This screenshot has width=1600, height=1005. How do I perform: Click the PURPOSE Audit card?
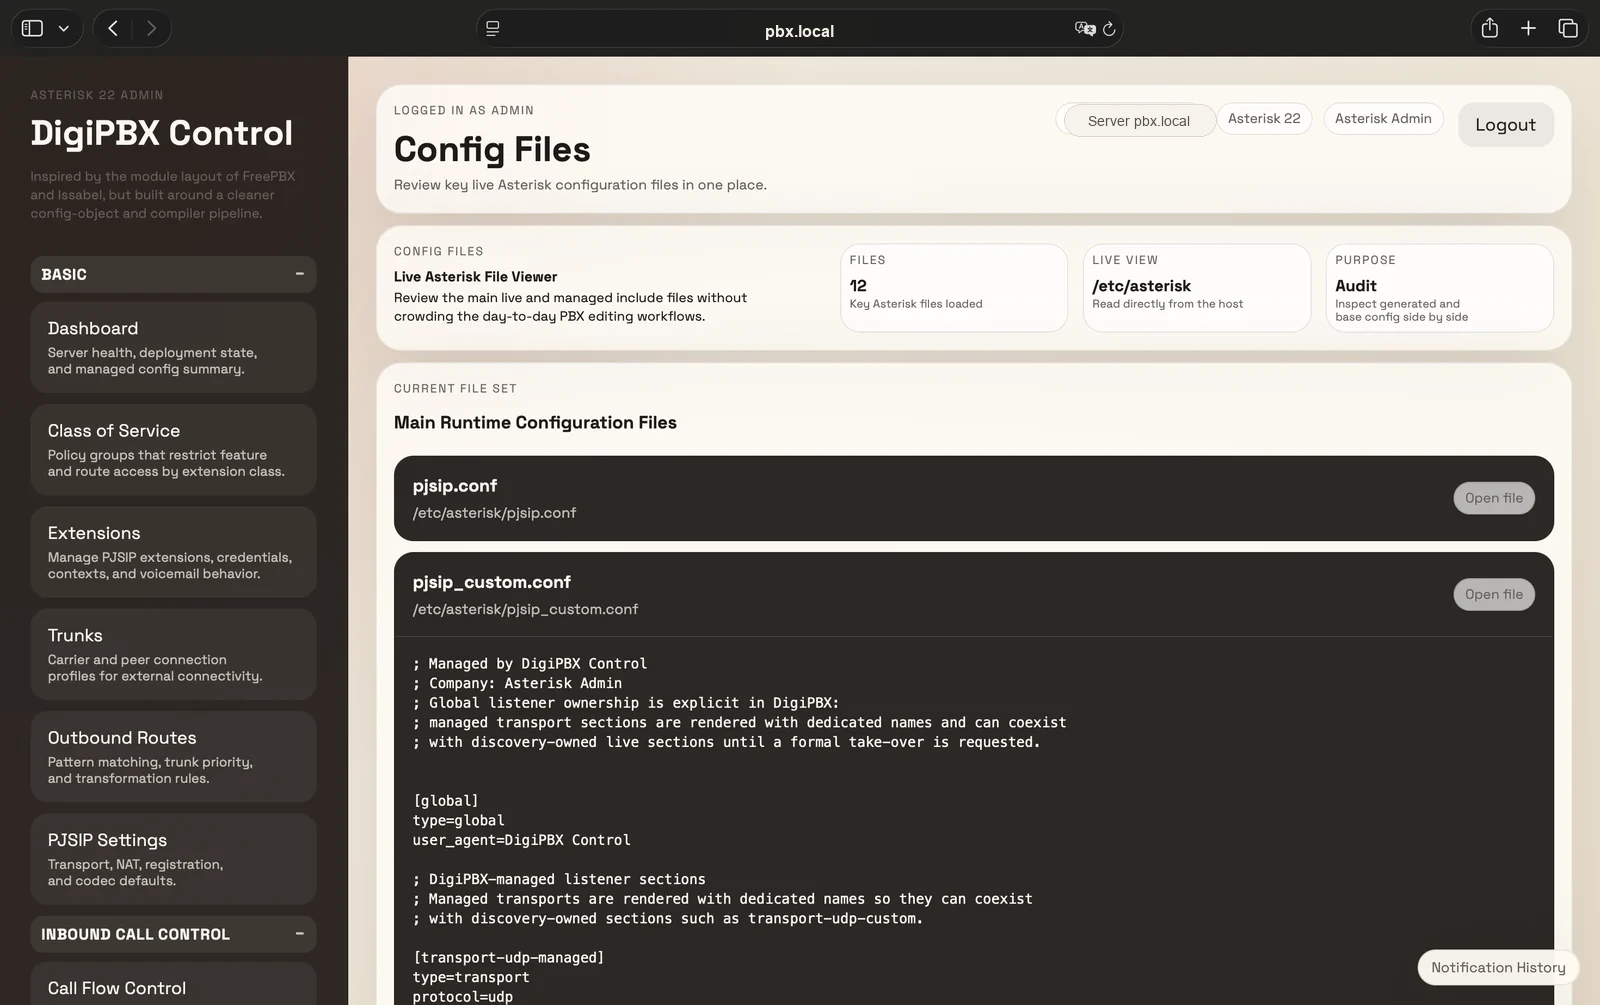tap(1439, 288)
